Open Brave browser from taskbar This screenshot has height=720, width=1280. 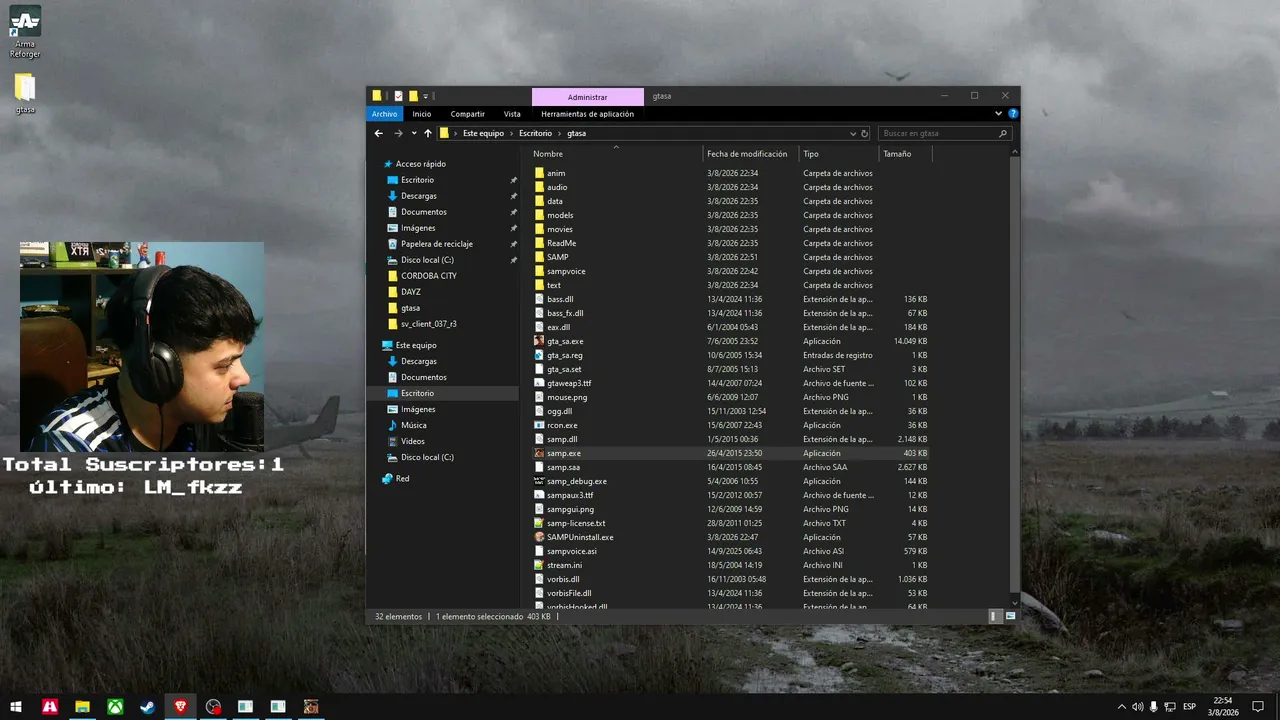(x=180, y=706)
